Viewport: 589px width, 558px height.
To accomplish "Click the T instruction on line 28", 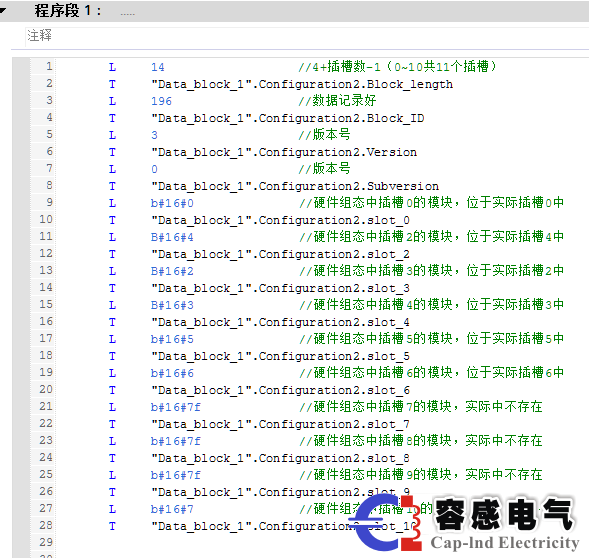I will 112,526.
